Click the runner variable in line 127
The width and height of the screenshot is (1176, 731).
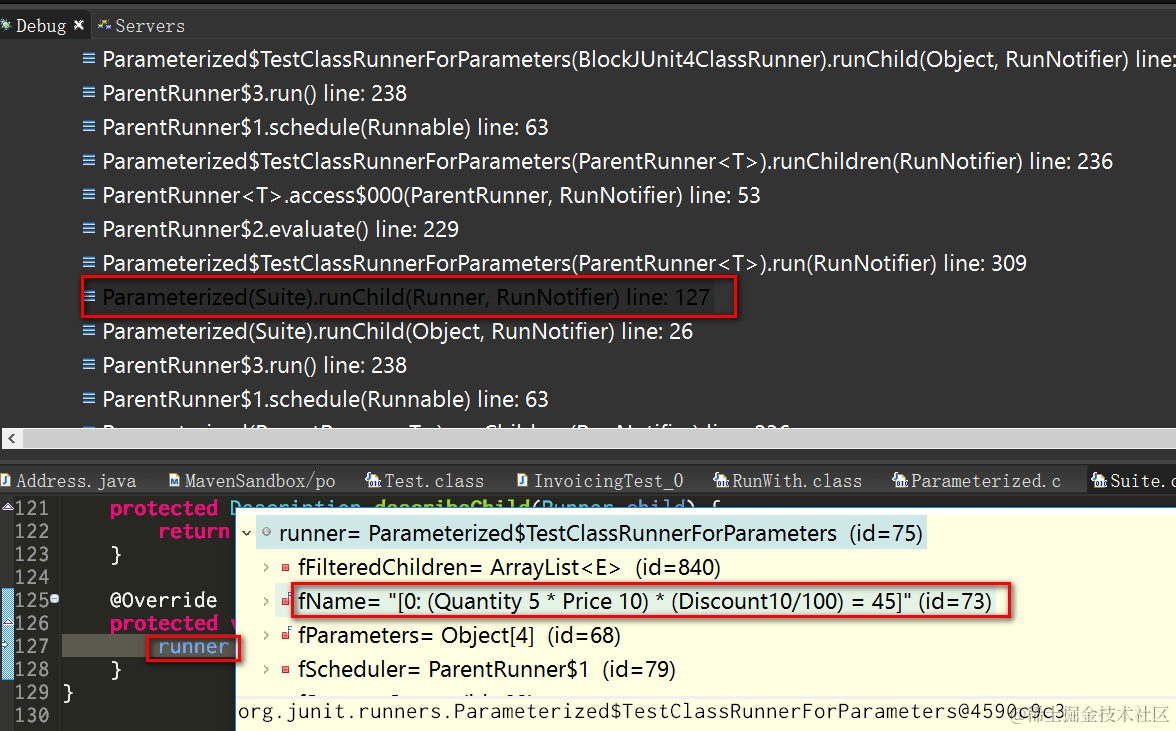(193, 647)
